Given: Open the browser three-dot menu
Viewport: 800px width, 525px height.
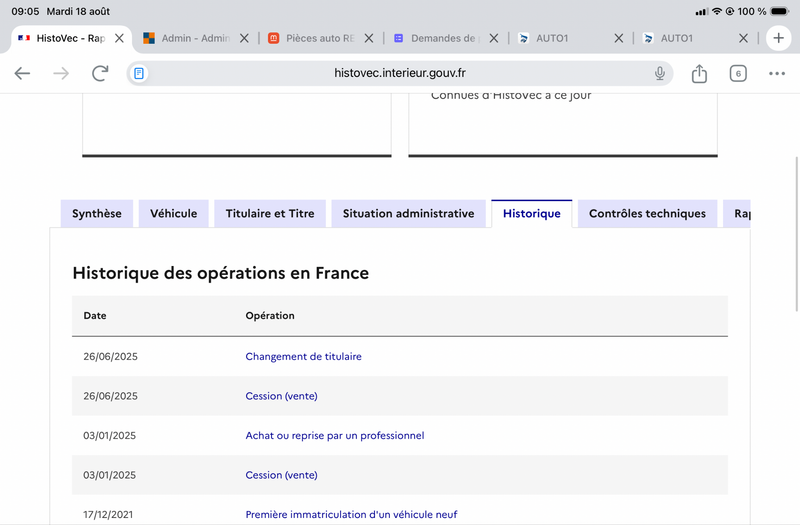Looking at the screenshot, I should tap(777, 73).
